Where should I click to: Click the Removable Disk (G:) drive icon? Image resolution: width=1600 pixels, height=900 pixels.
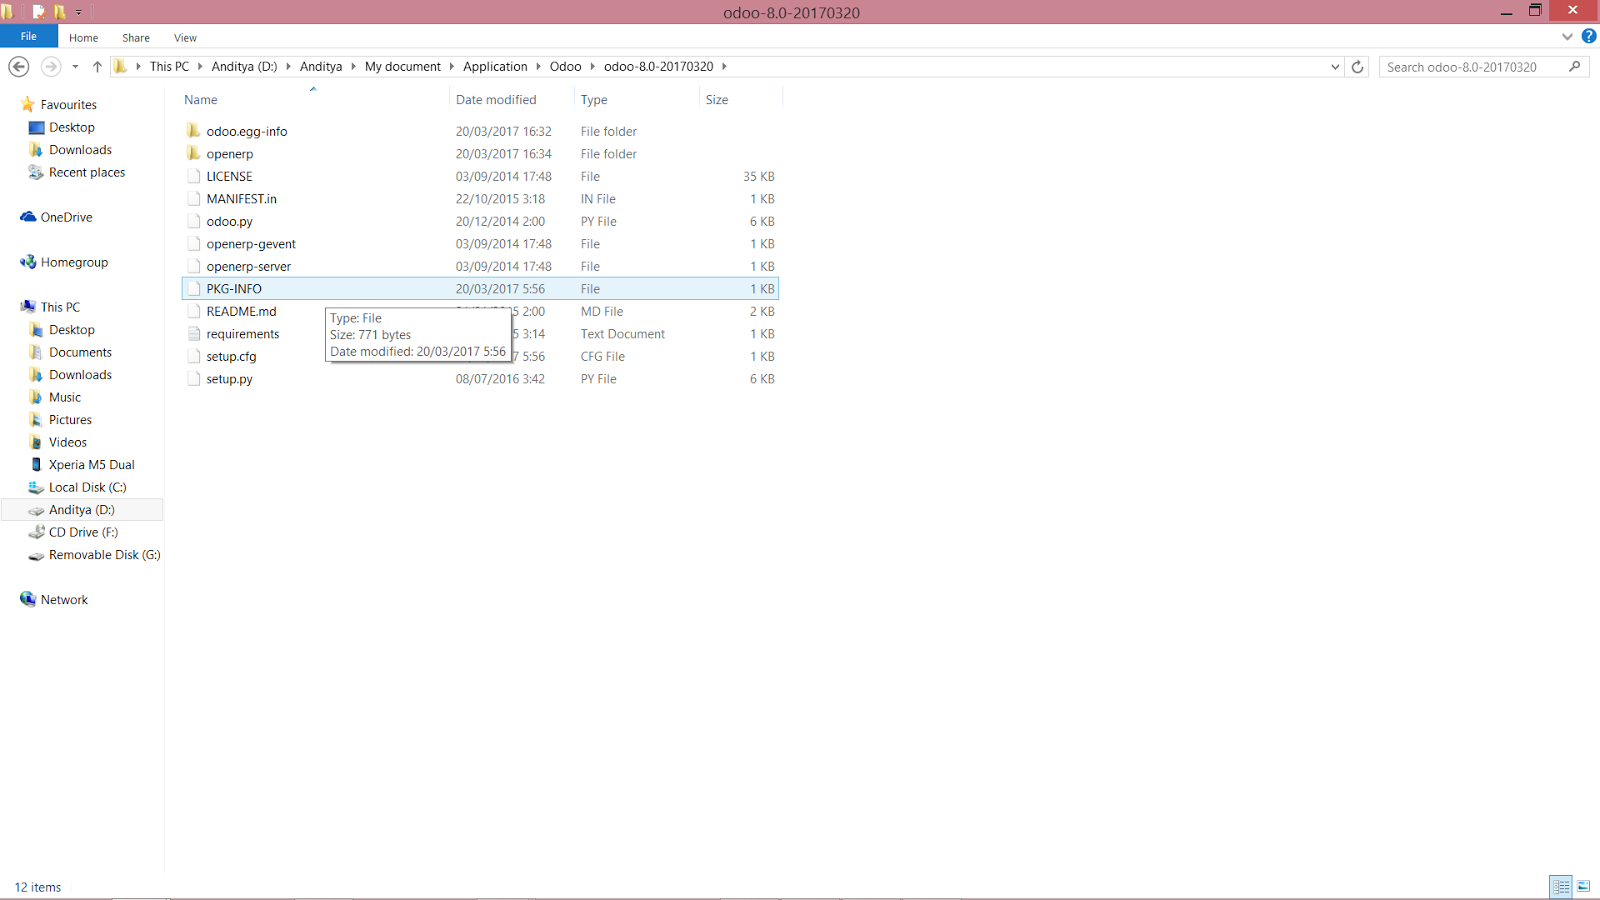[x=36, y=555]
